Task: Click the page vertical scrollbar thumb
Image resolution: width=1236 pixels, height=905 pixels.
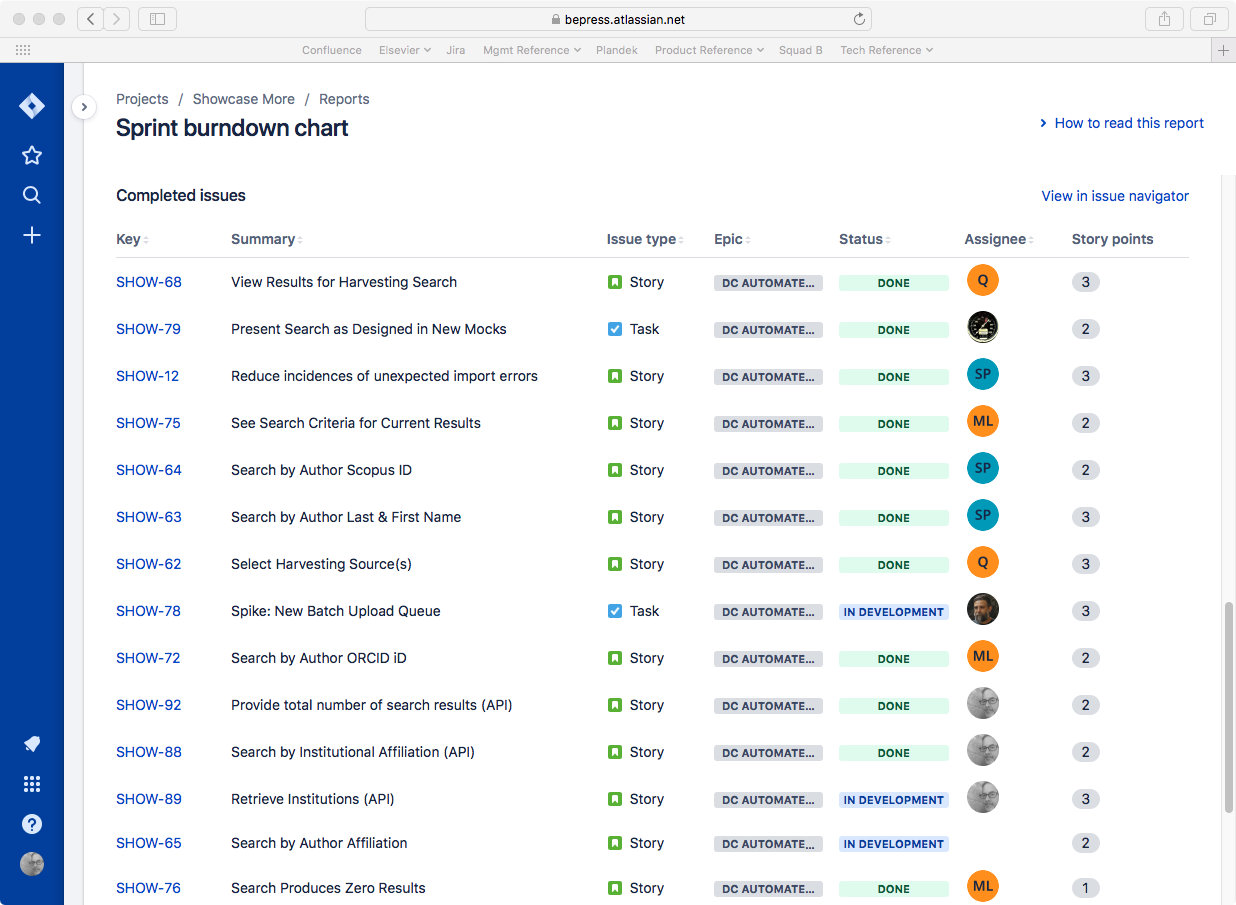Action: tap(1229, 706)
